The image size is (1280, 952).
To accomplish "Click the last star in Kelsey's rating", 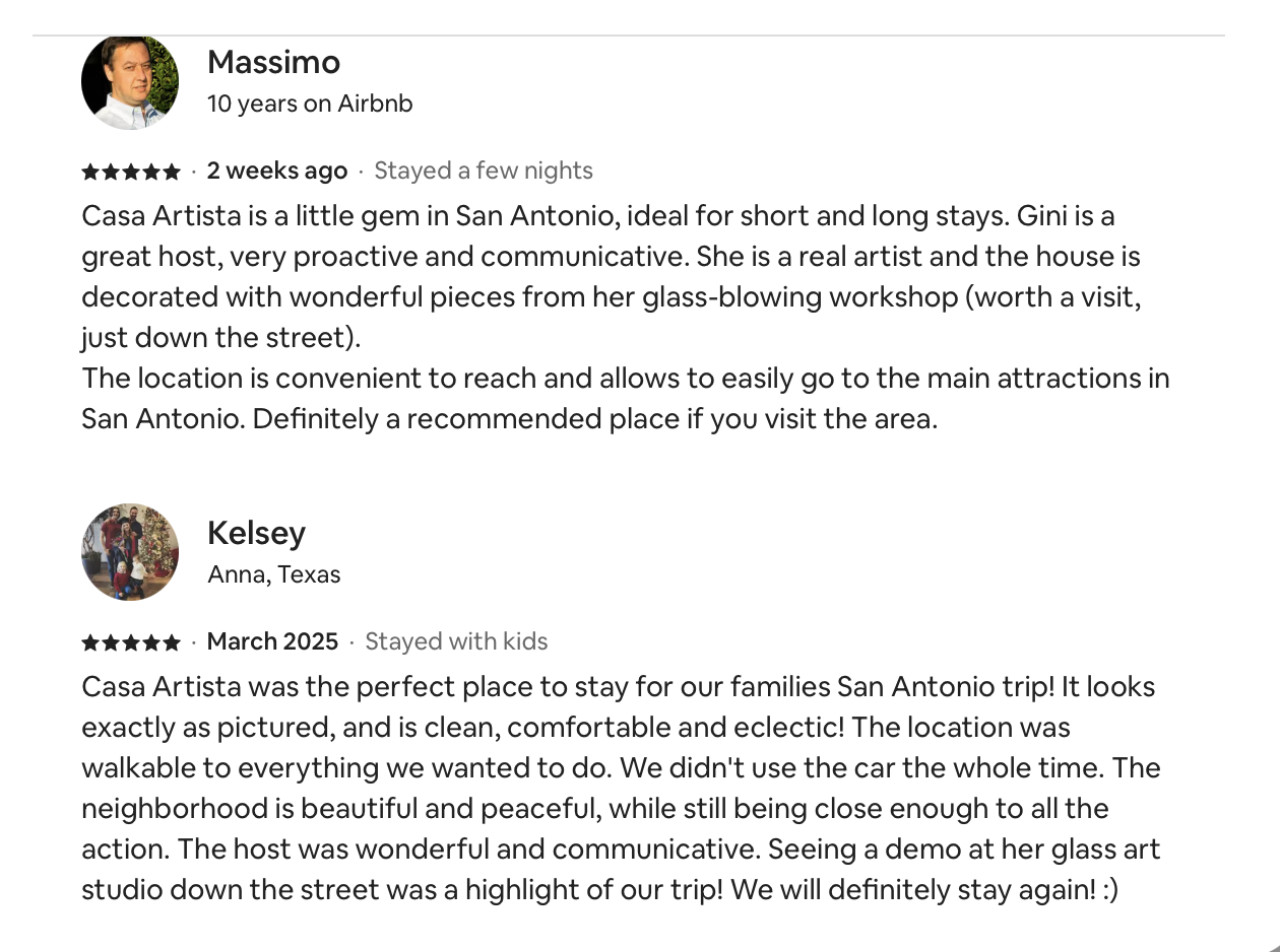I will click(x=172, y=642).
